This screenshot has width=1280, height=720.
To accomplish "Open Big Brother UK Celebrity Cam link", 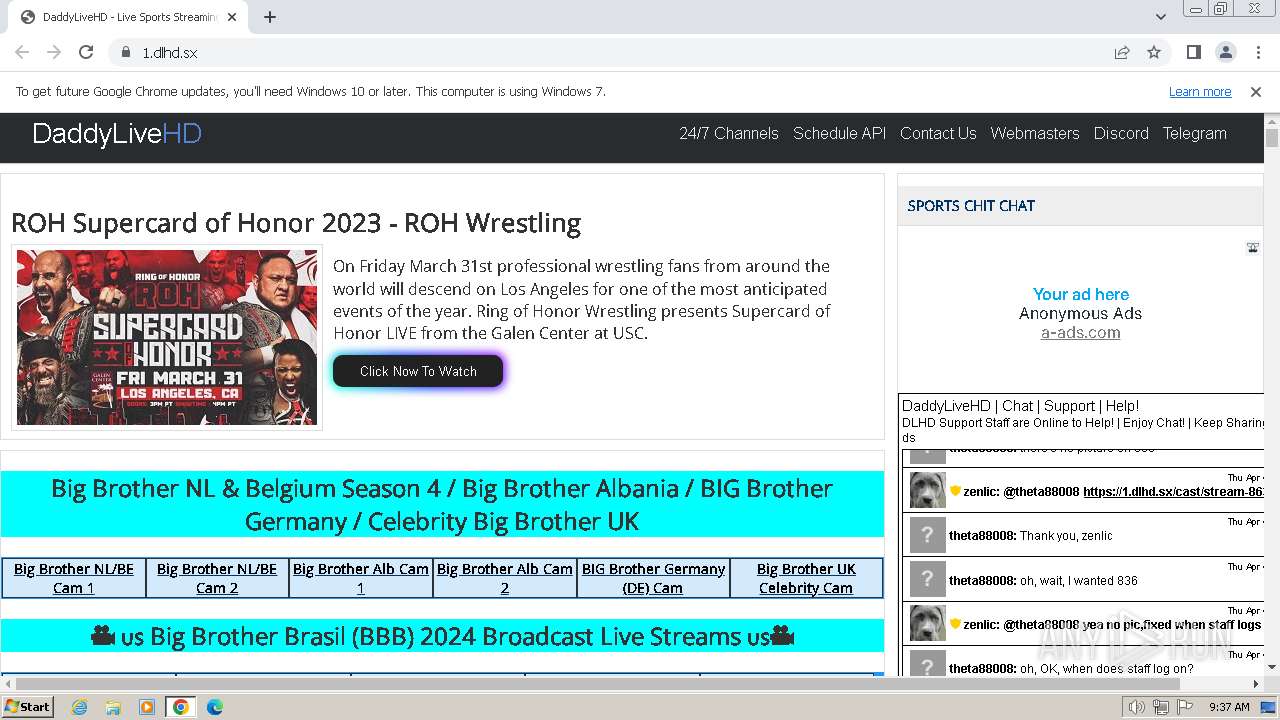I will pyautogui.click(x=806, y=578).
